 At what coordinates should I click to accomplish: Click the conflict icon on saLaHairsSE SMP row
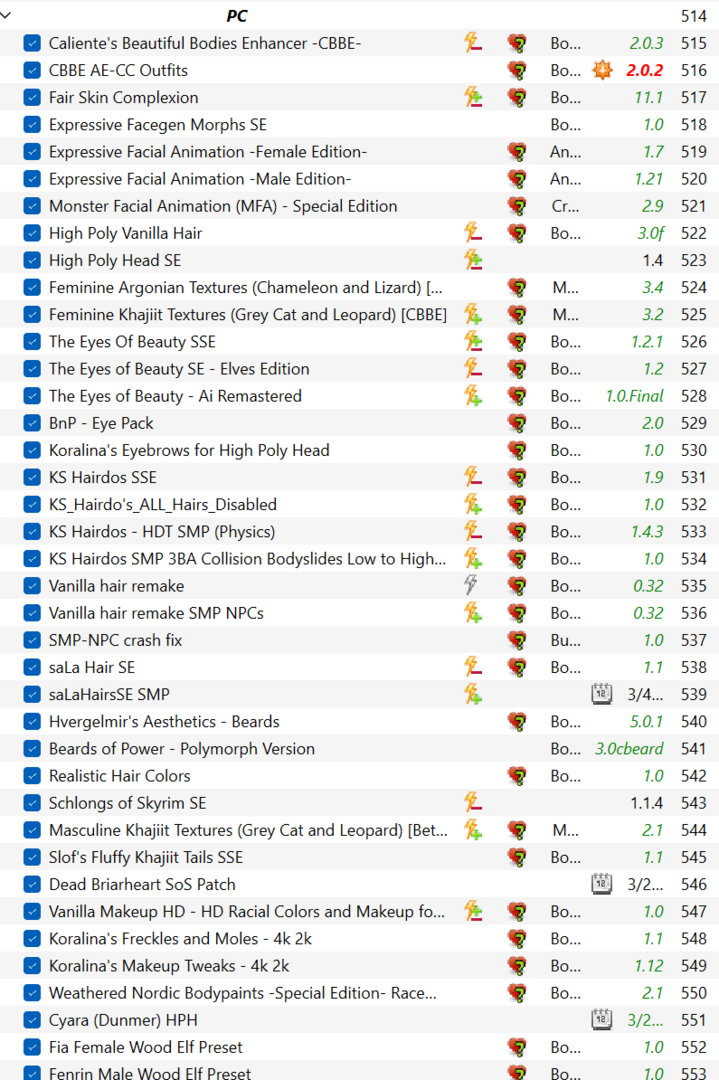coord(472,694)
